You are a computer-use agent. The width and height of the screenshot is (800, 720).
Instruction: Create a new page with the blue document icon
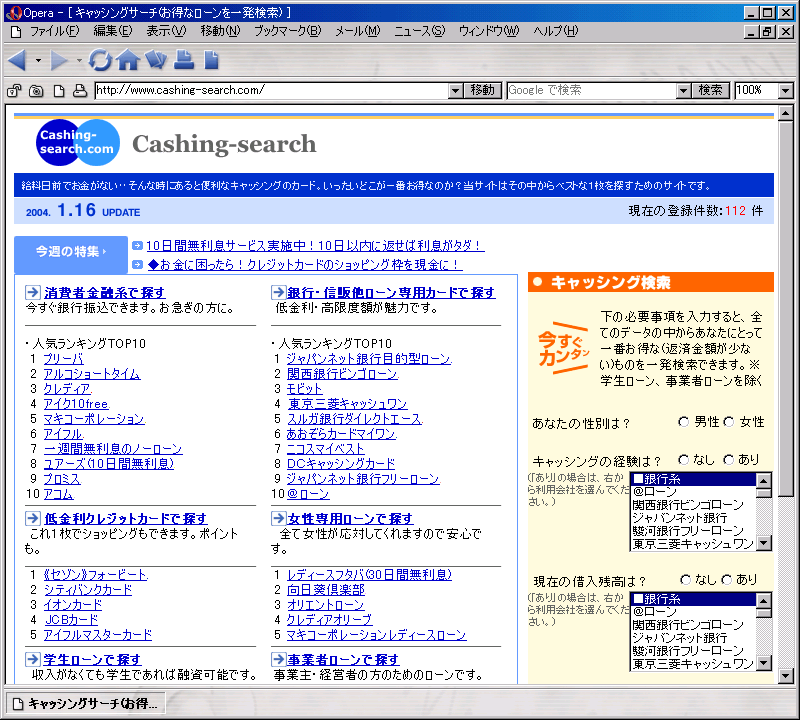[211, 60]
